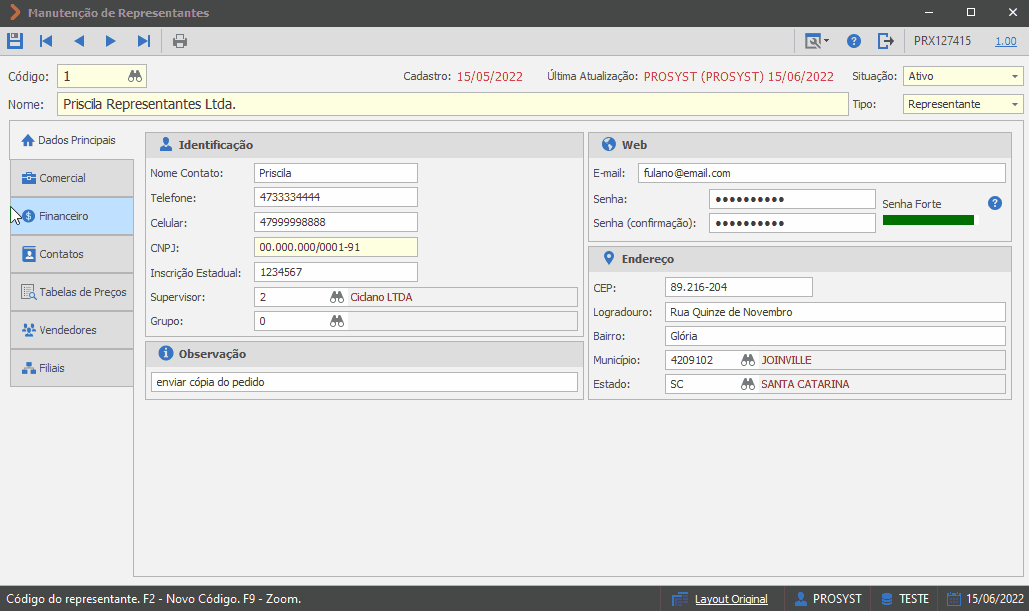1029x611 pixels.
Task: Advance to the next record
Action: click(110, 41)
